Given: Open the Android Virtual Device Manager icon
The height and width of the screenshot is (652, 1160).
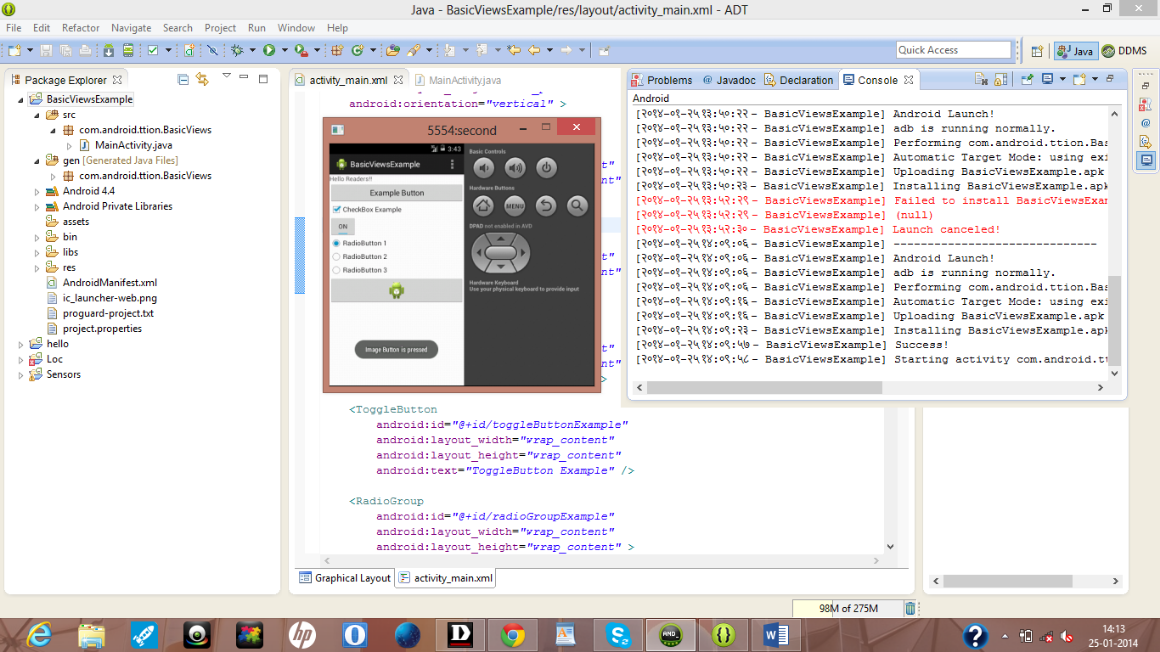Looking at the screenshot, I should 128,50.
